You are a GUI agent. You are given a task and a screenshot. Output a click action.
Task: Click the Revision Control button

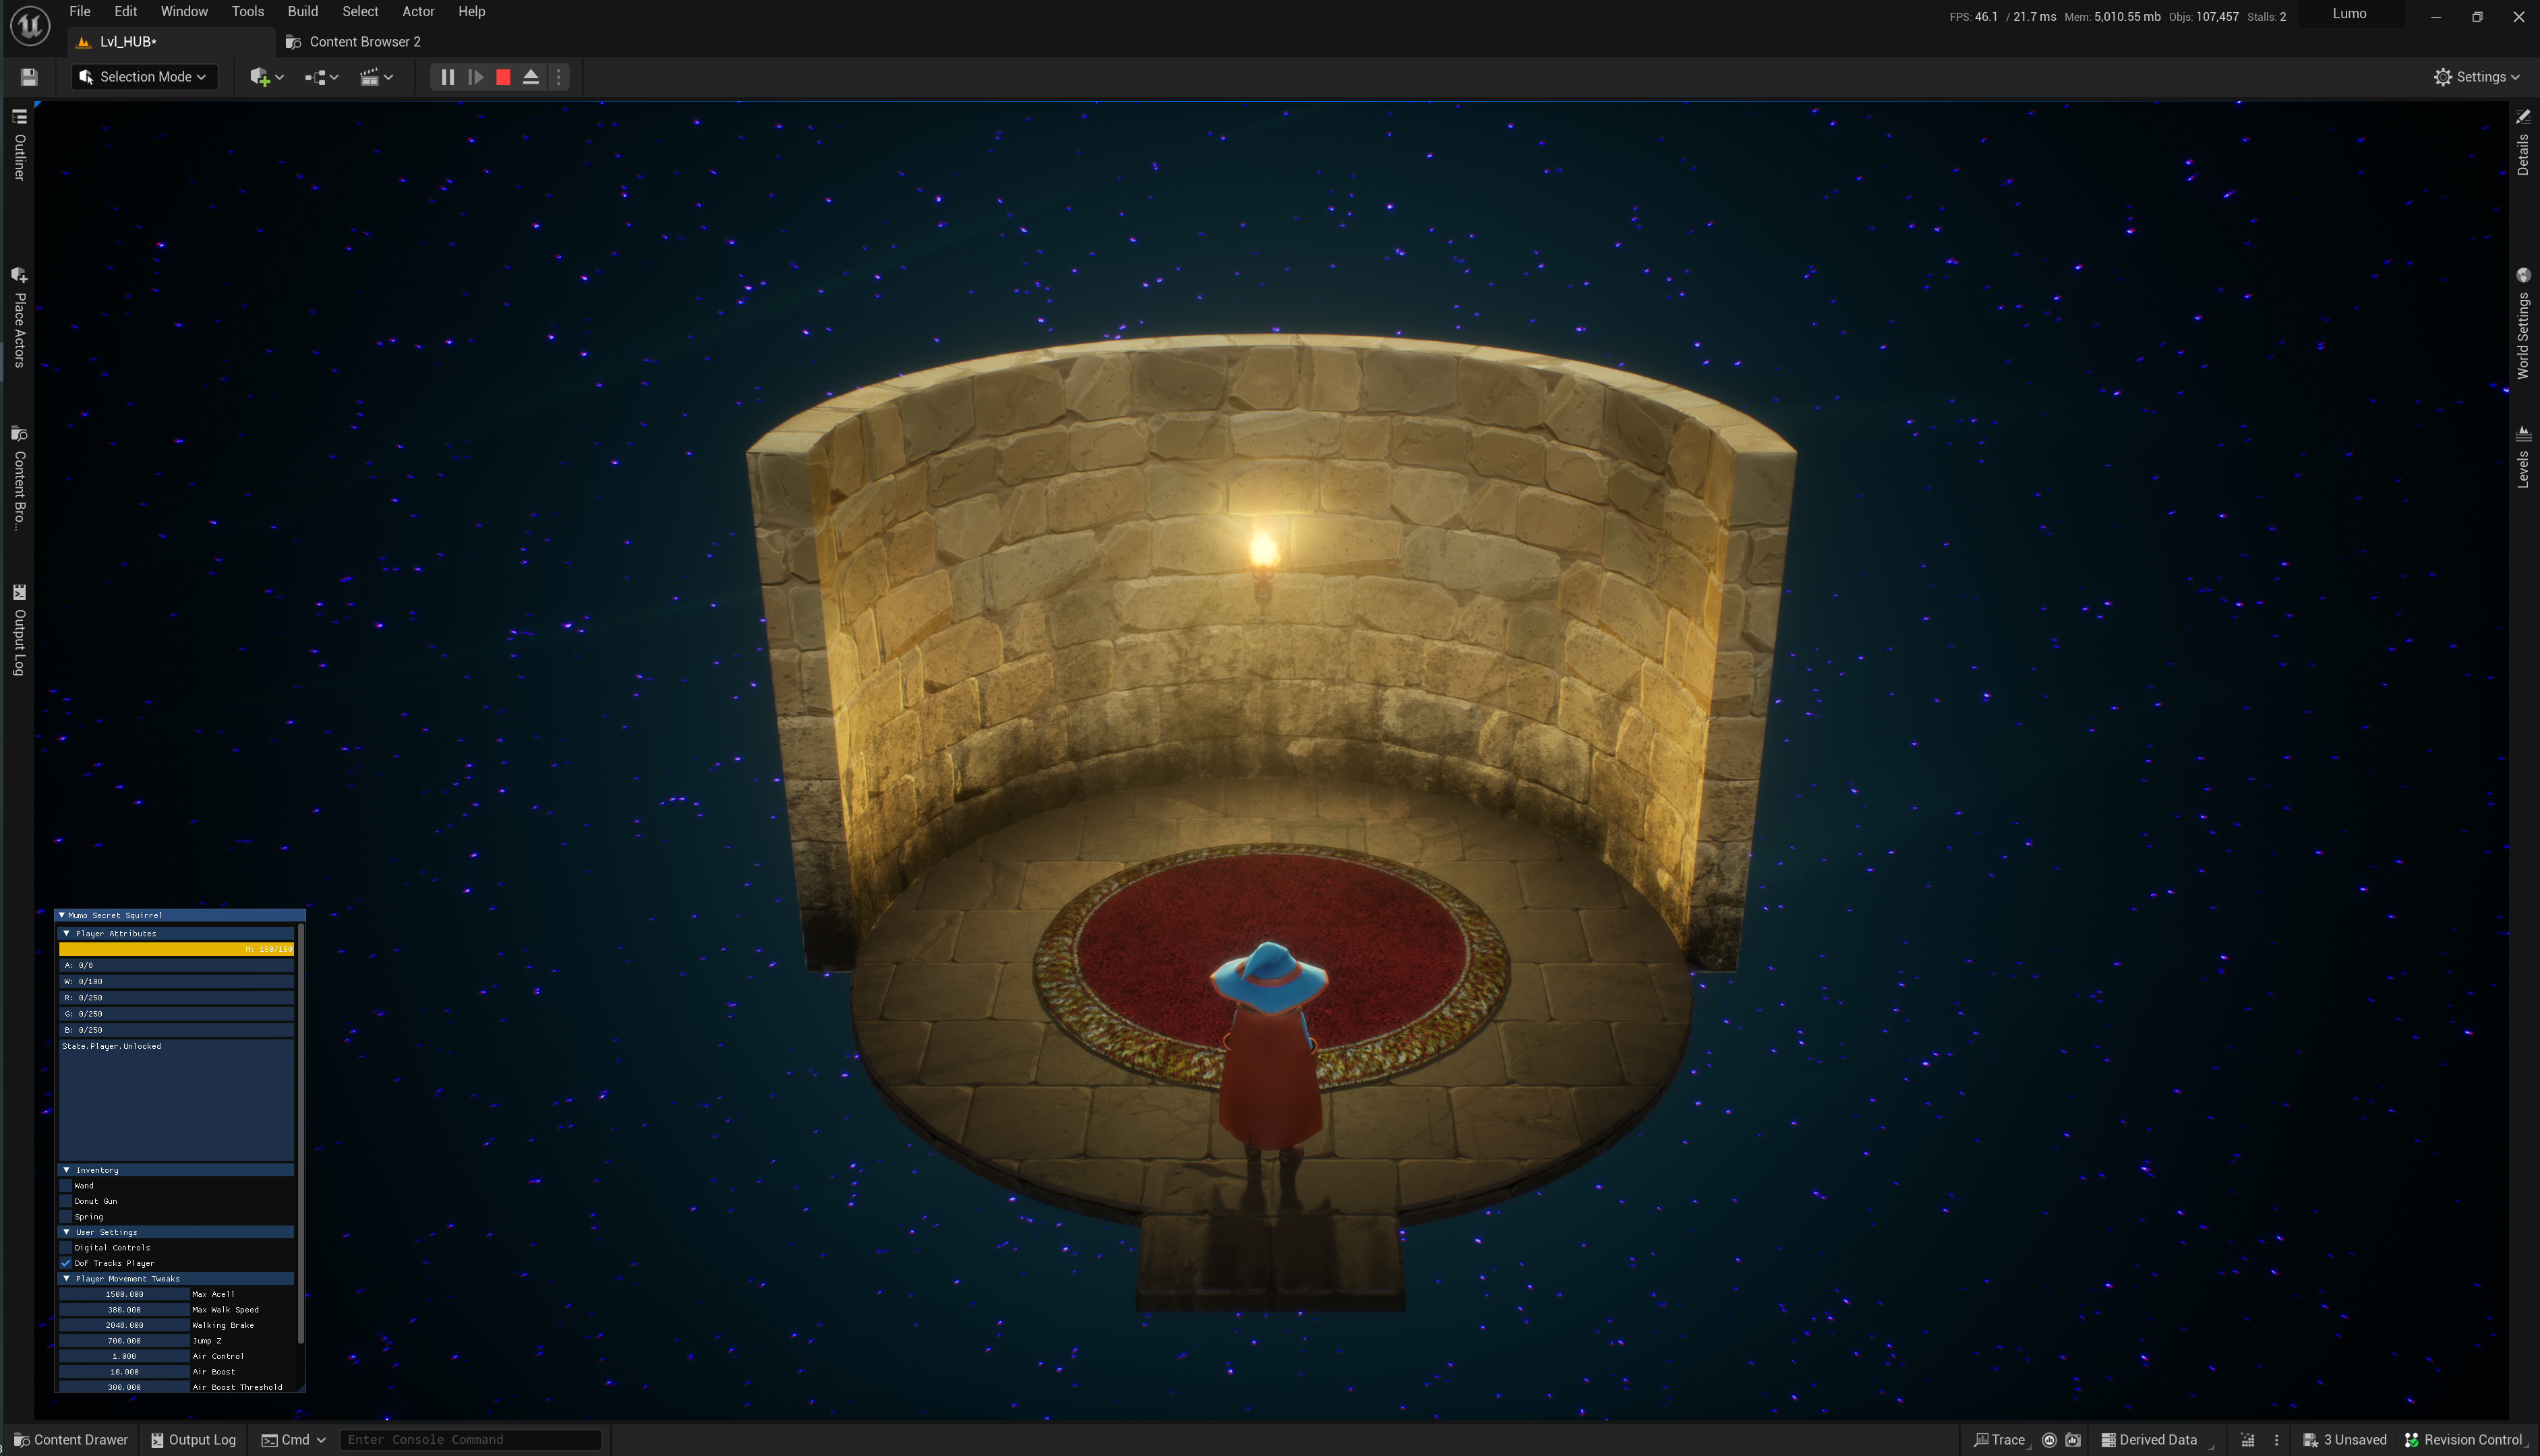tap(2463, 1440)
